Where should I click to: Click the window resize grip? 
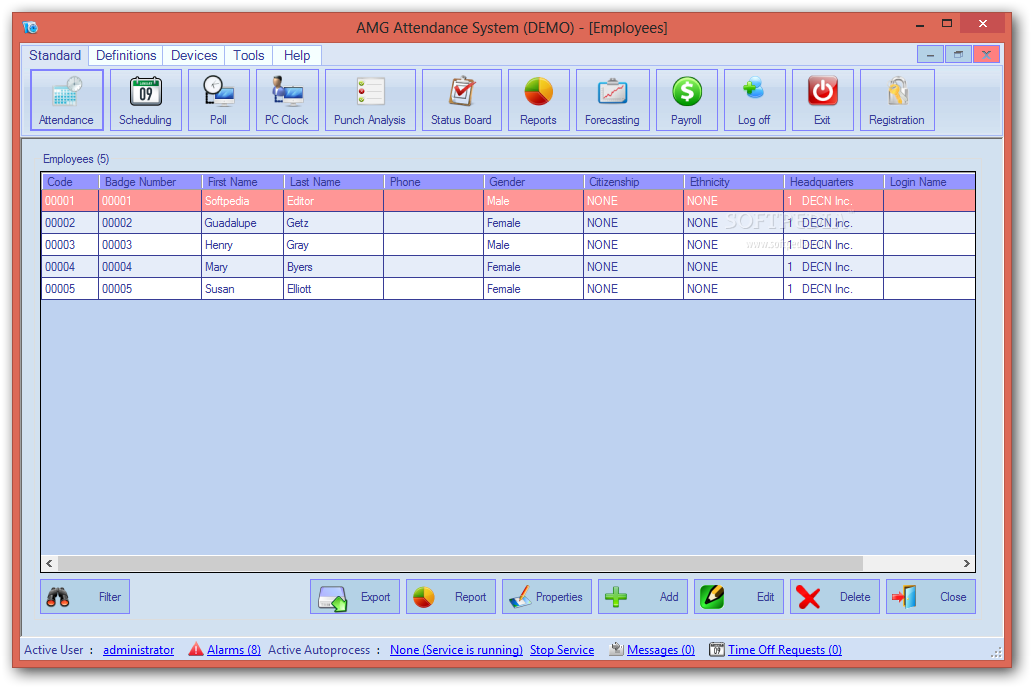coord(996,652)
